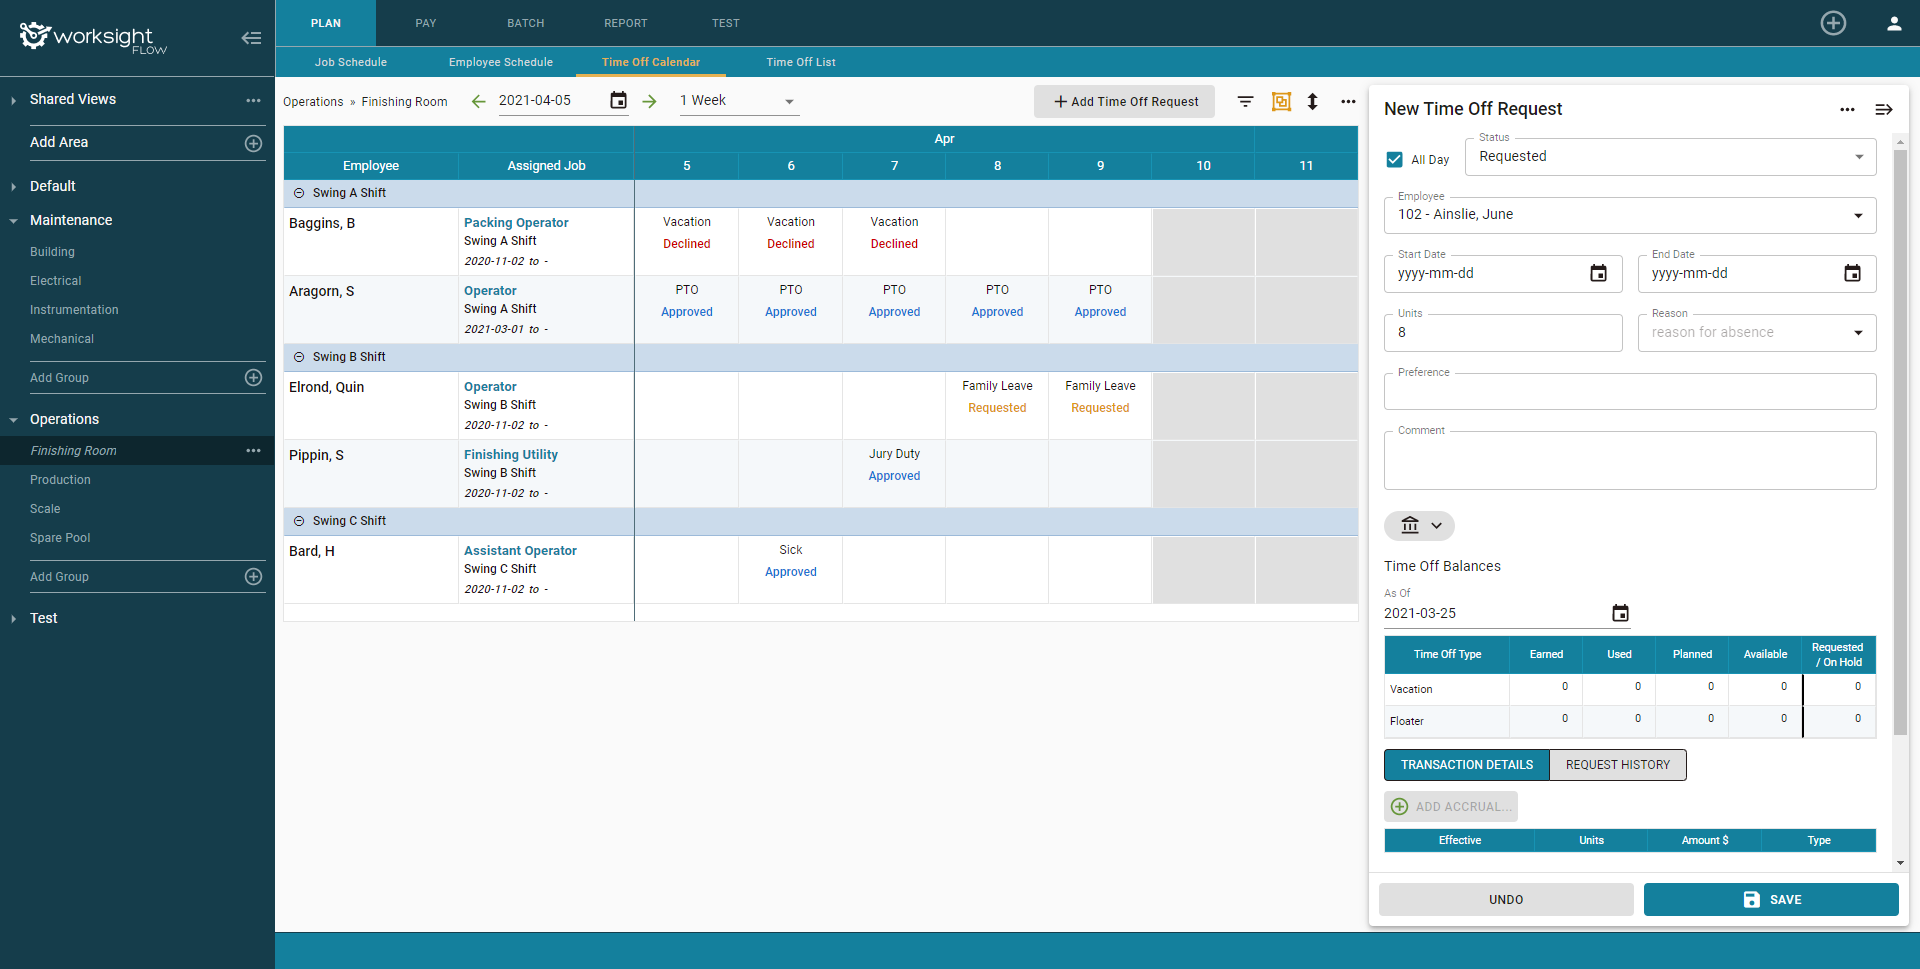Open the Reason for absence dropdown
Image resolution: width=1920 pixels, height=969 pixels.
[x=1858, y=332]
